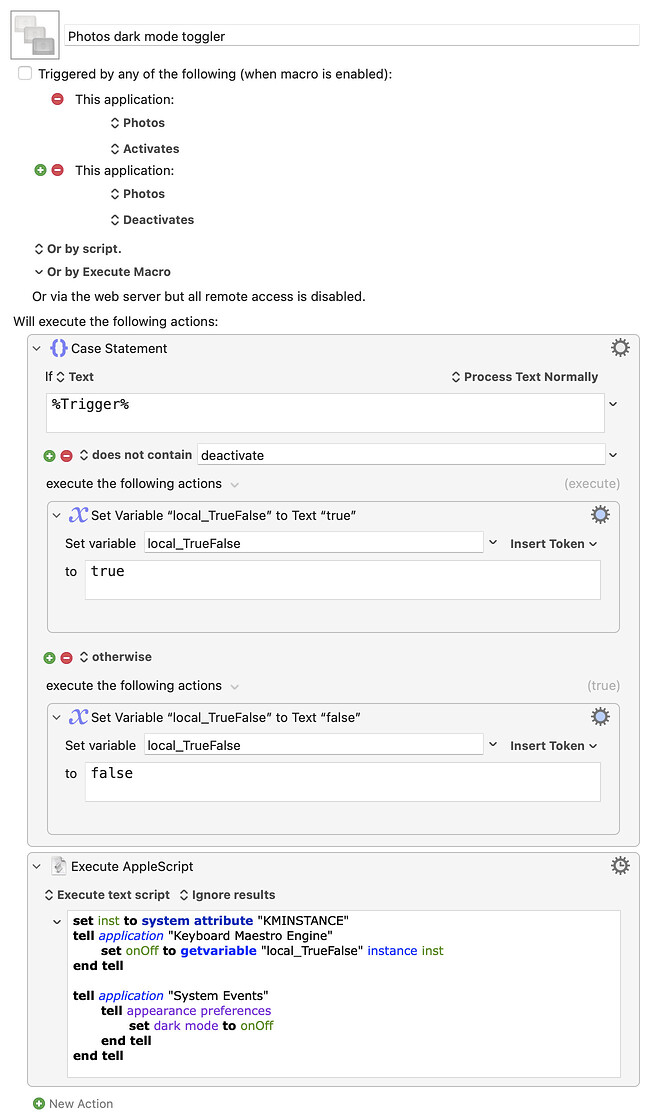Open the 'Or by script' popup
Viewport: 650px width, 1120px height.
(78, 249)
